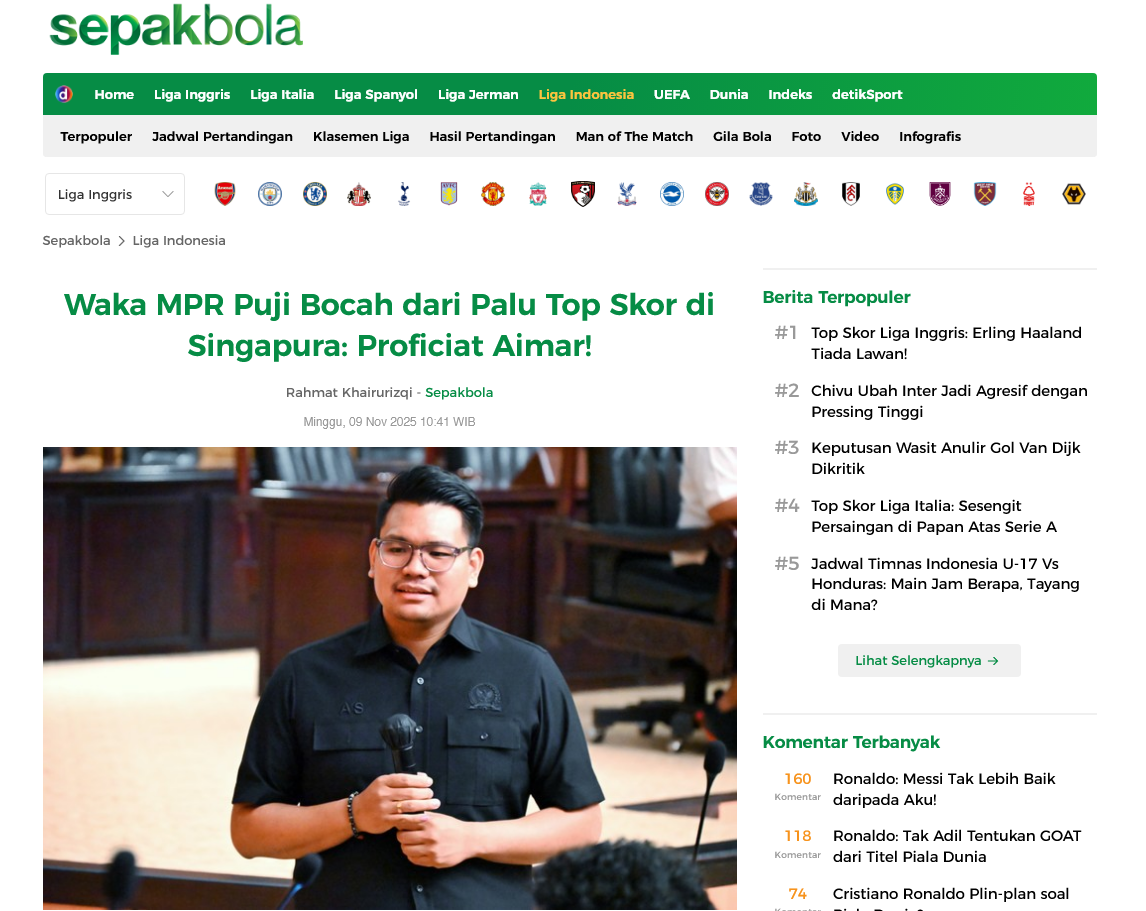Open Hasil Pertandingan submenu
This screenshot has height=911, width=1146.
coord(493,136)
